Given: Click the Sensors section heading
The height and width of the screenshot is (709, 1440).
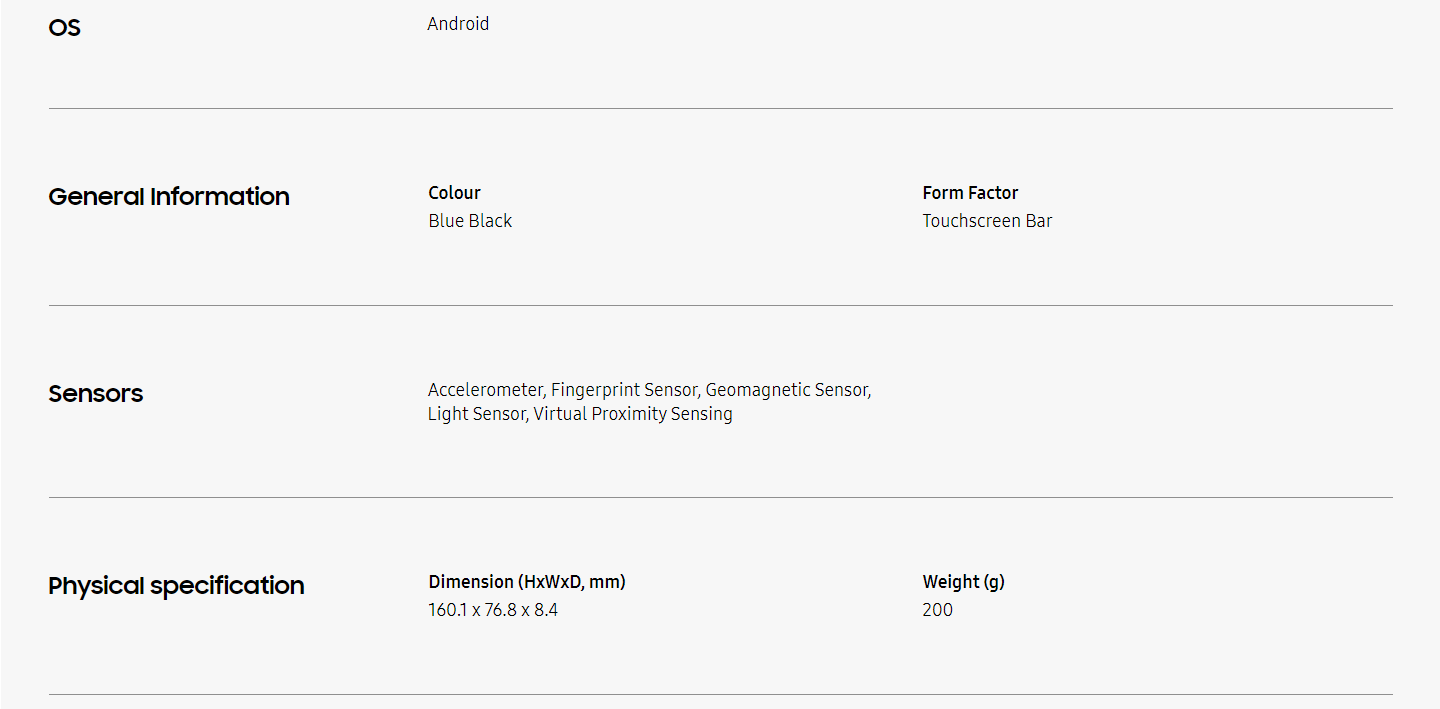Looking at the screenshot, I should 96,394.
